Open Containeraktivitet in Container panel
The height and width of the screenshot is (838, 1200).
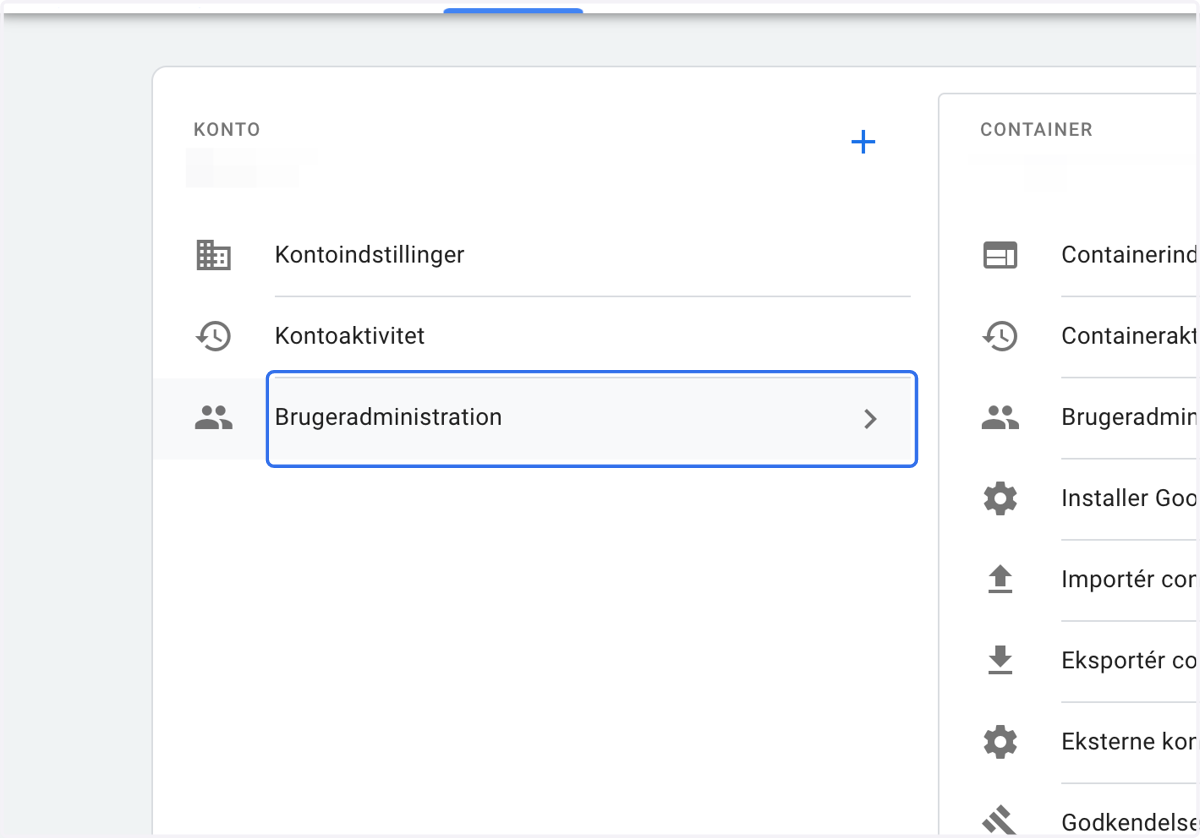pos(1129,336)
